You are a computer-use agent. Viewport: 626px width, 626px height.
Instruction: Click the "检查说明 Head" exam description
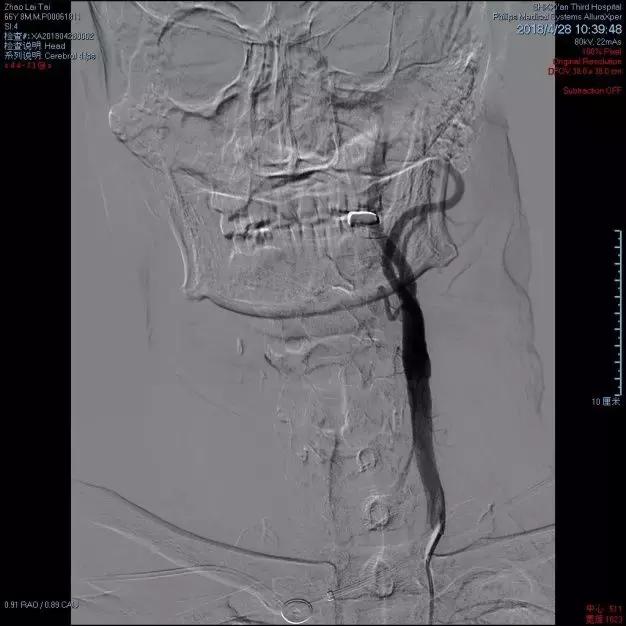(35, 46)
